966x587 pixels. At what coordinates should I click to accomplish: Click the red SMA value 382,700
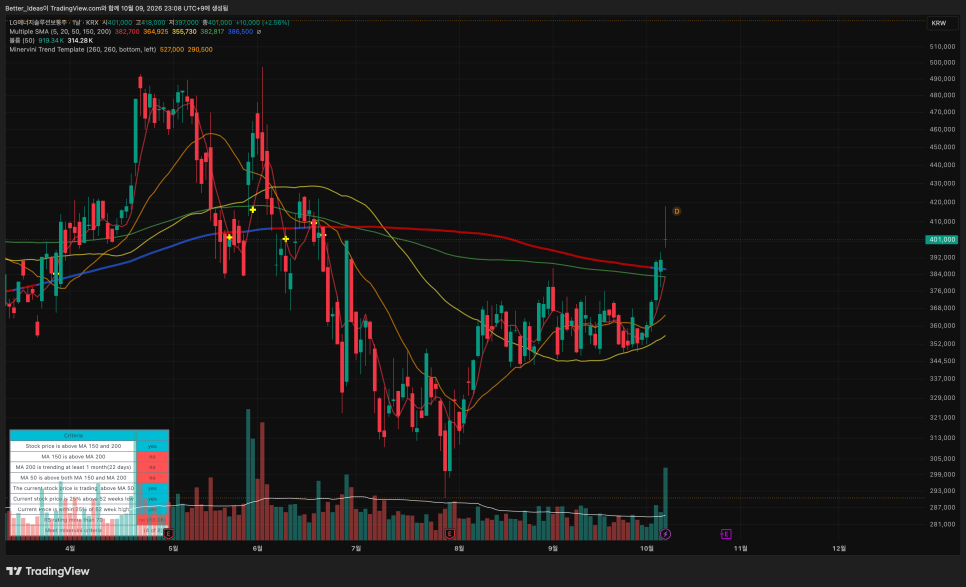pos(127,31)
